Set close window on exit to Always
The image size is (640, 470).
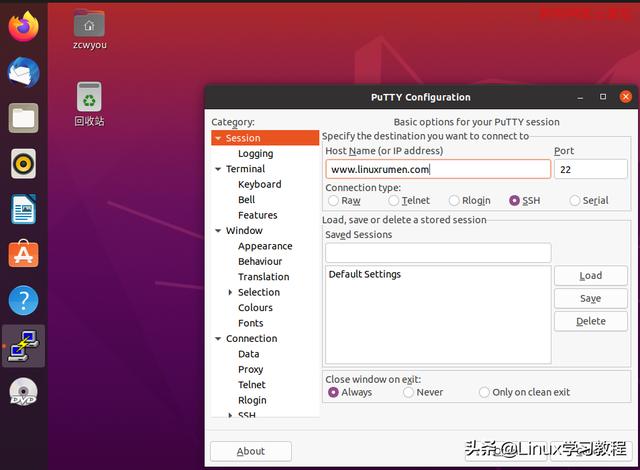pos(333,392)
